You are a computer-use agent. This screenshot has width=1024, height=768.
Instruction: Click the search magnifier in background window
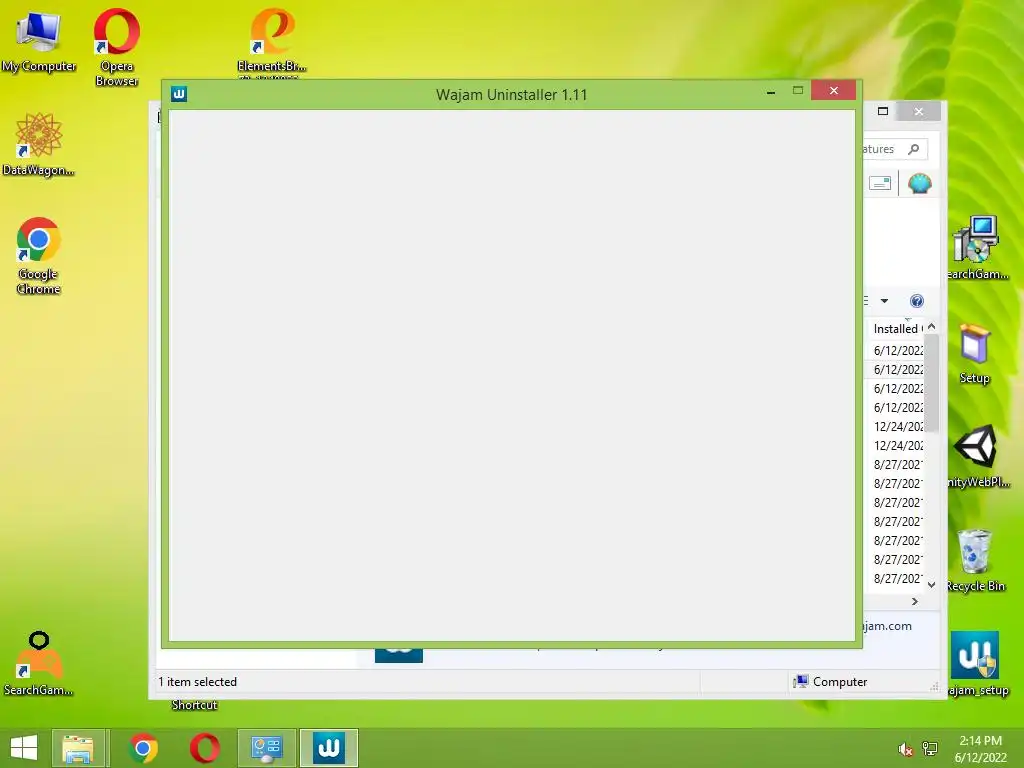tap(914, 149)
